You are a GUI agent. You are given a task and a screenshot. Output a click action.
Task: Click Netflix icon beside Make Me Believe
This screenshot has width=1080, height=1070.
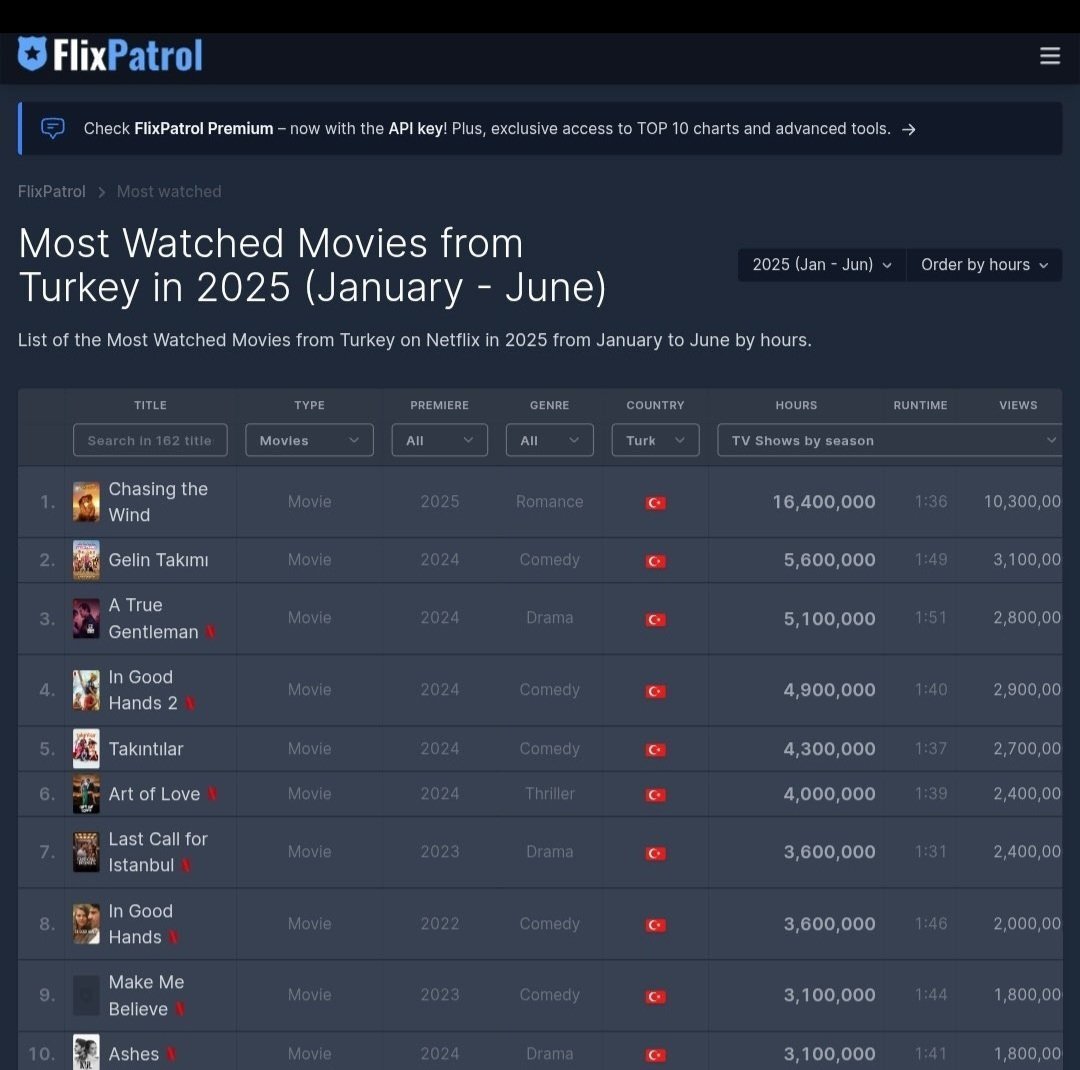click(180, 1009)
